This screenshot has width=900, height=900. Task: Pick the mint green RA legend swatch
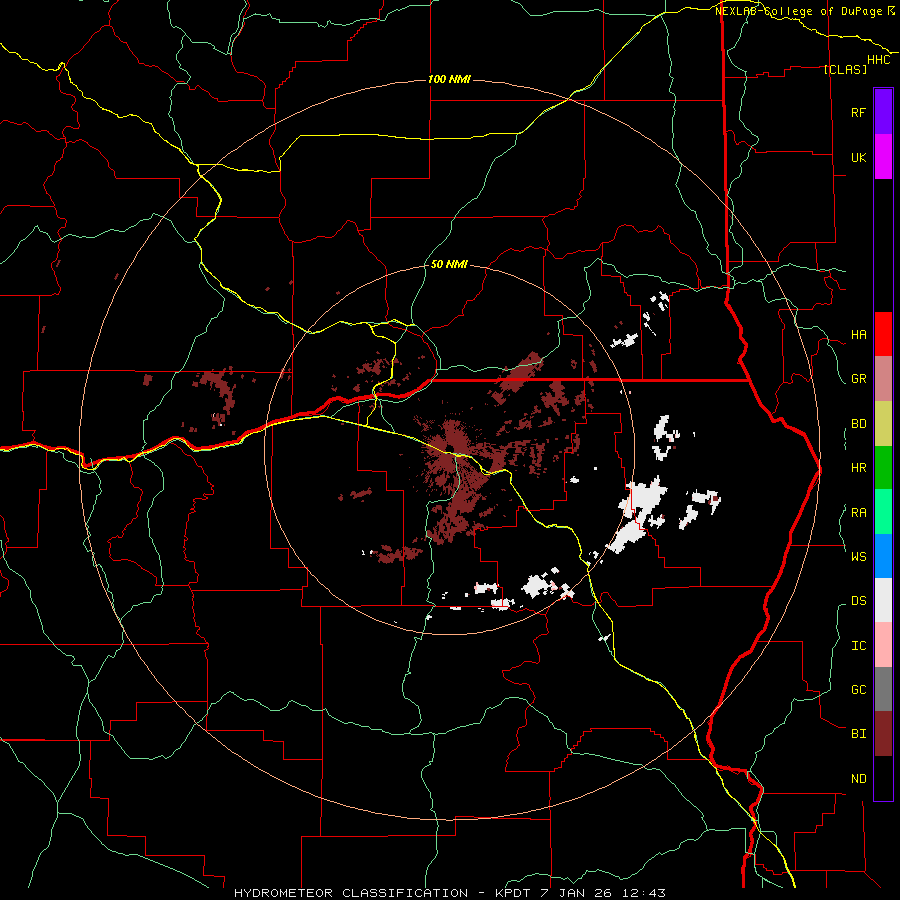(883, 512)
